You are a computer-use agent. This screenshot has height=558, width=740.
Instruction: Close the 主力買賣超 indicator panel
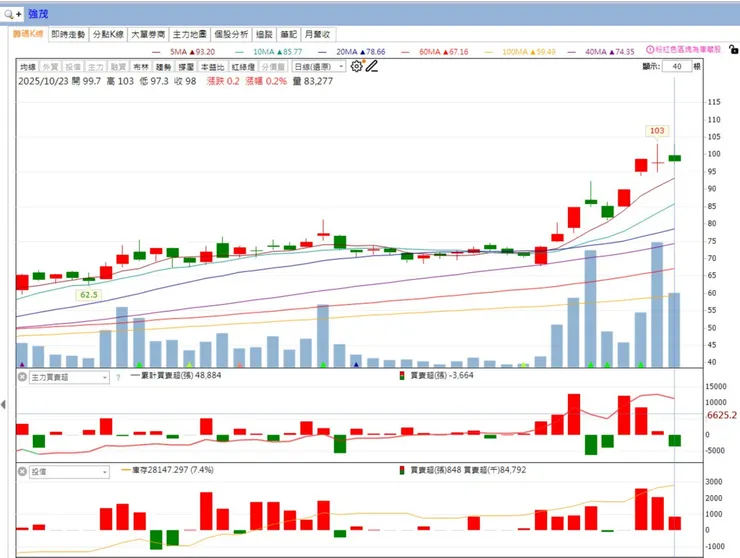pos(22,377)
